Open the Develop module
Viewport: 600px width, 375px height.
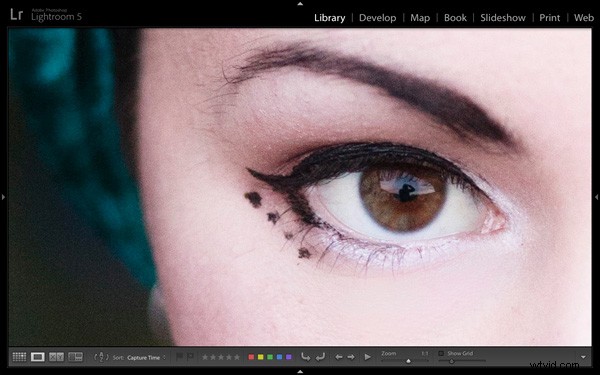point(377,18)
